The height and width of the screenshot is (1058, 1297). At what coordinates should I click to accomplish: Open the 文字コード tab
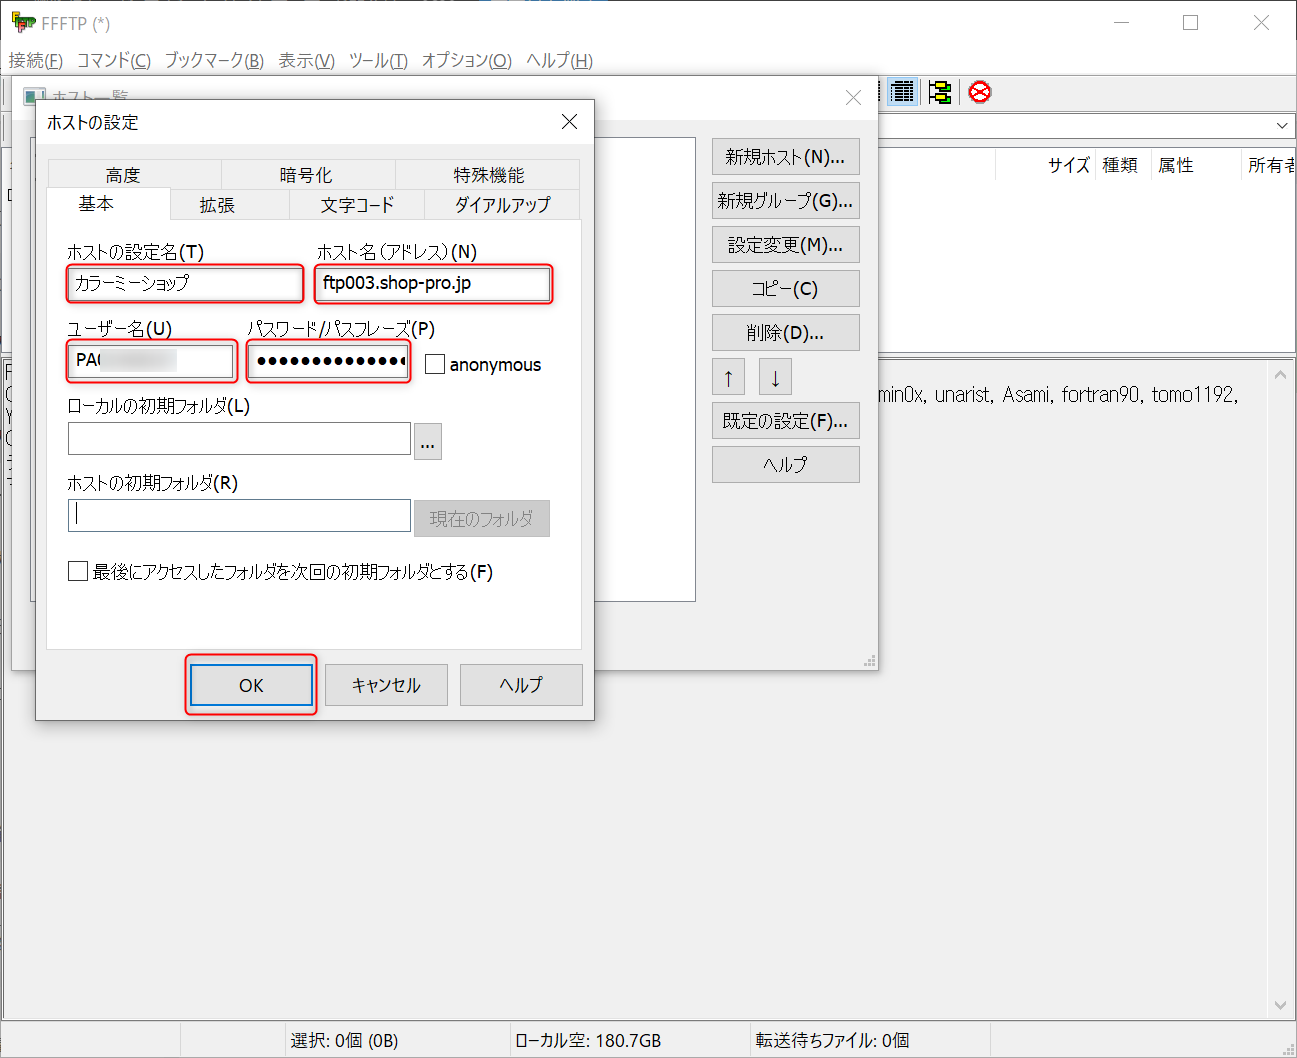coord(357,205)
